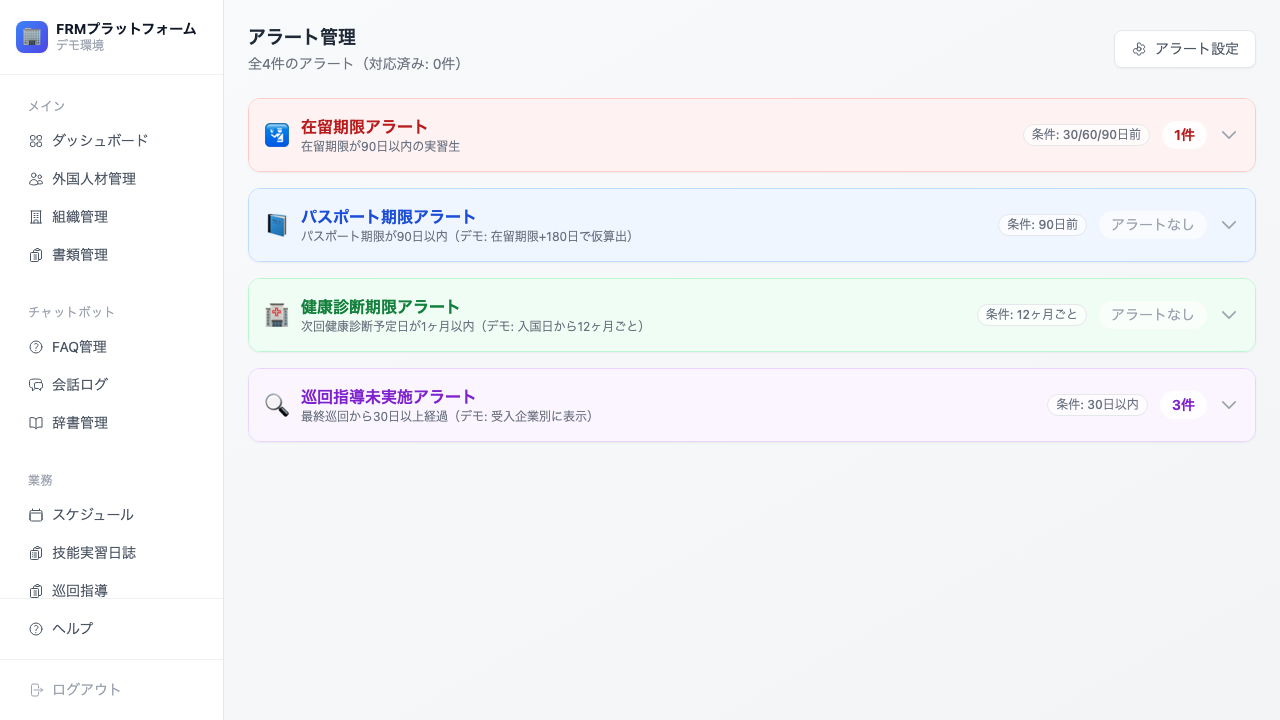Click アラートなし on 健康診断期限アラート
Image resolution: width=1280 pixels, height=720 pixels.
[1153, 315]
